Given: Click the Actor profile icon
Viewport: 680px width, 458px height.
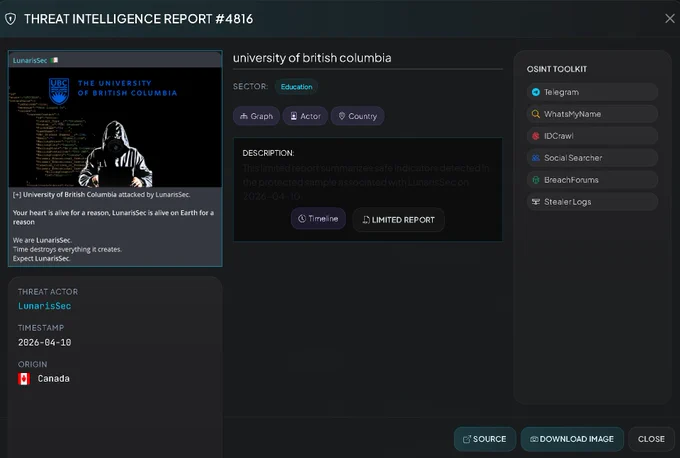Looking at the screenshot, I should pos(294,116).
